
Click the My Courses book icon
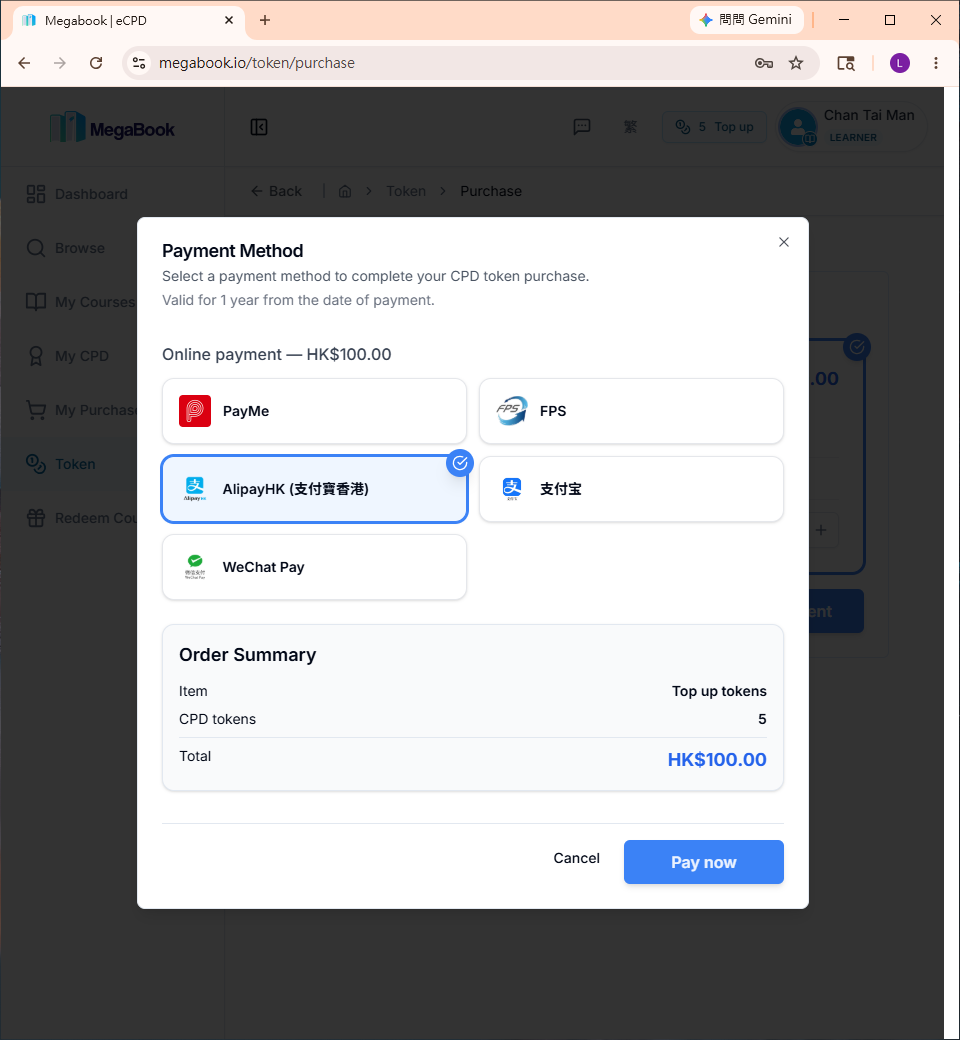36,302
